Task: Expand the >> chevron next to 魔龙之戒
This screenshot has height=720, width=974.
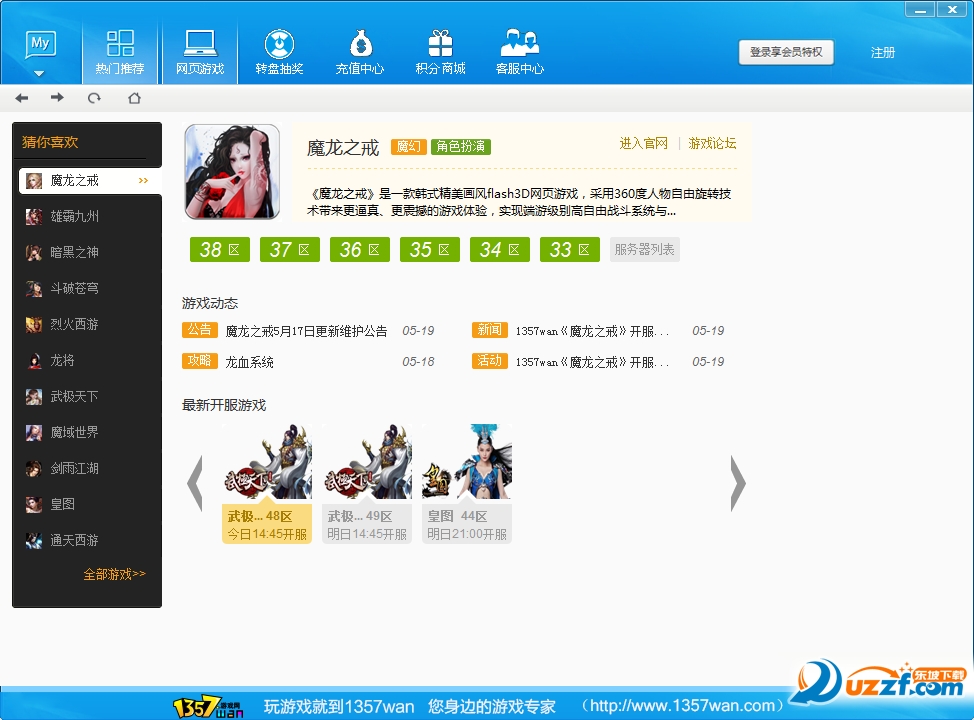Action: pos(143,181)
